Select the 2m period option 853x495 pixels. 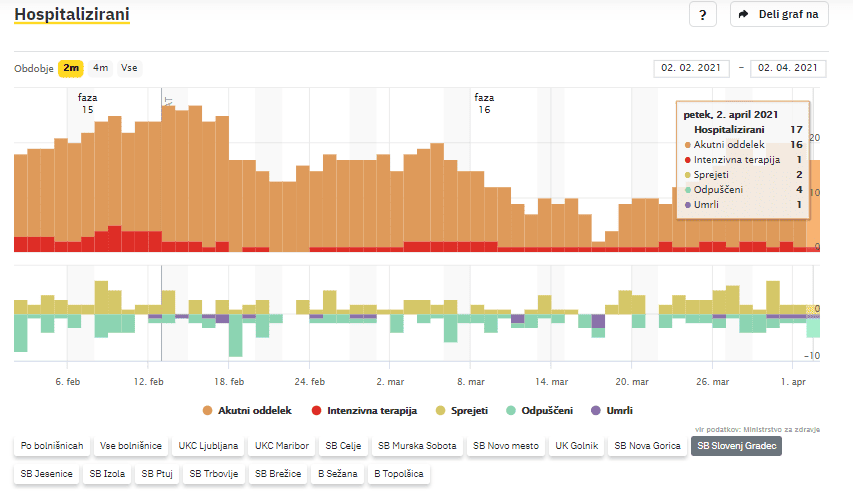pyautogui.click(x=71, y=68)
